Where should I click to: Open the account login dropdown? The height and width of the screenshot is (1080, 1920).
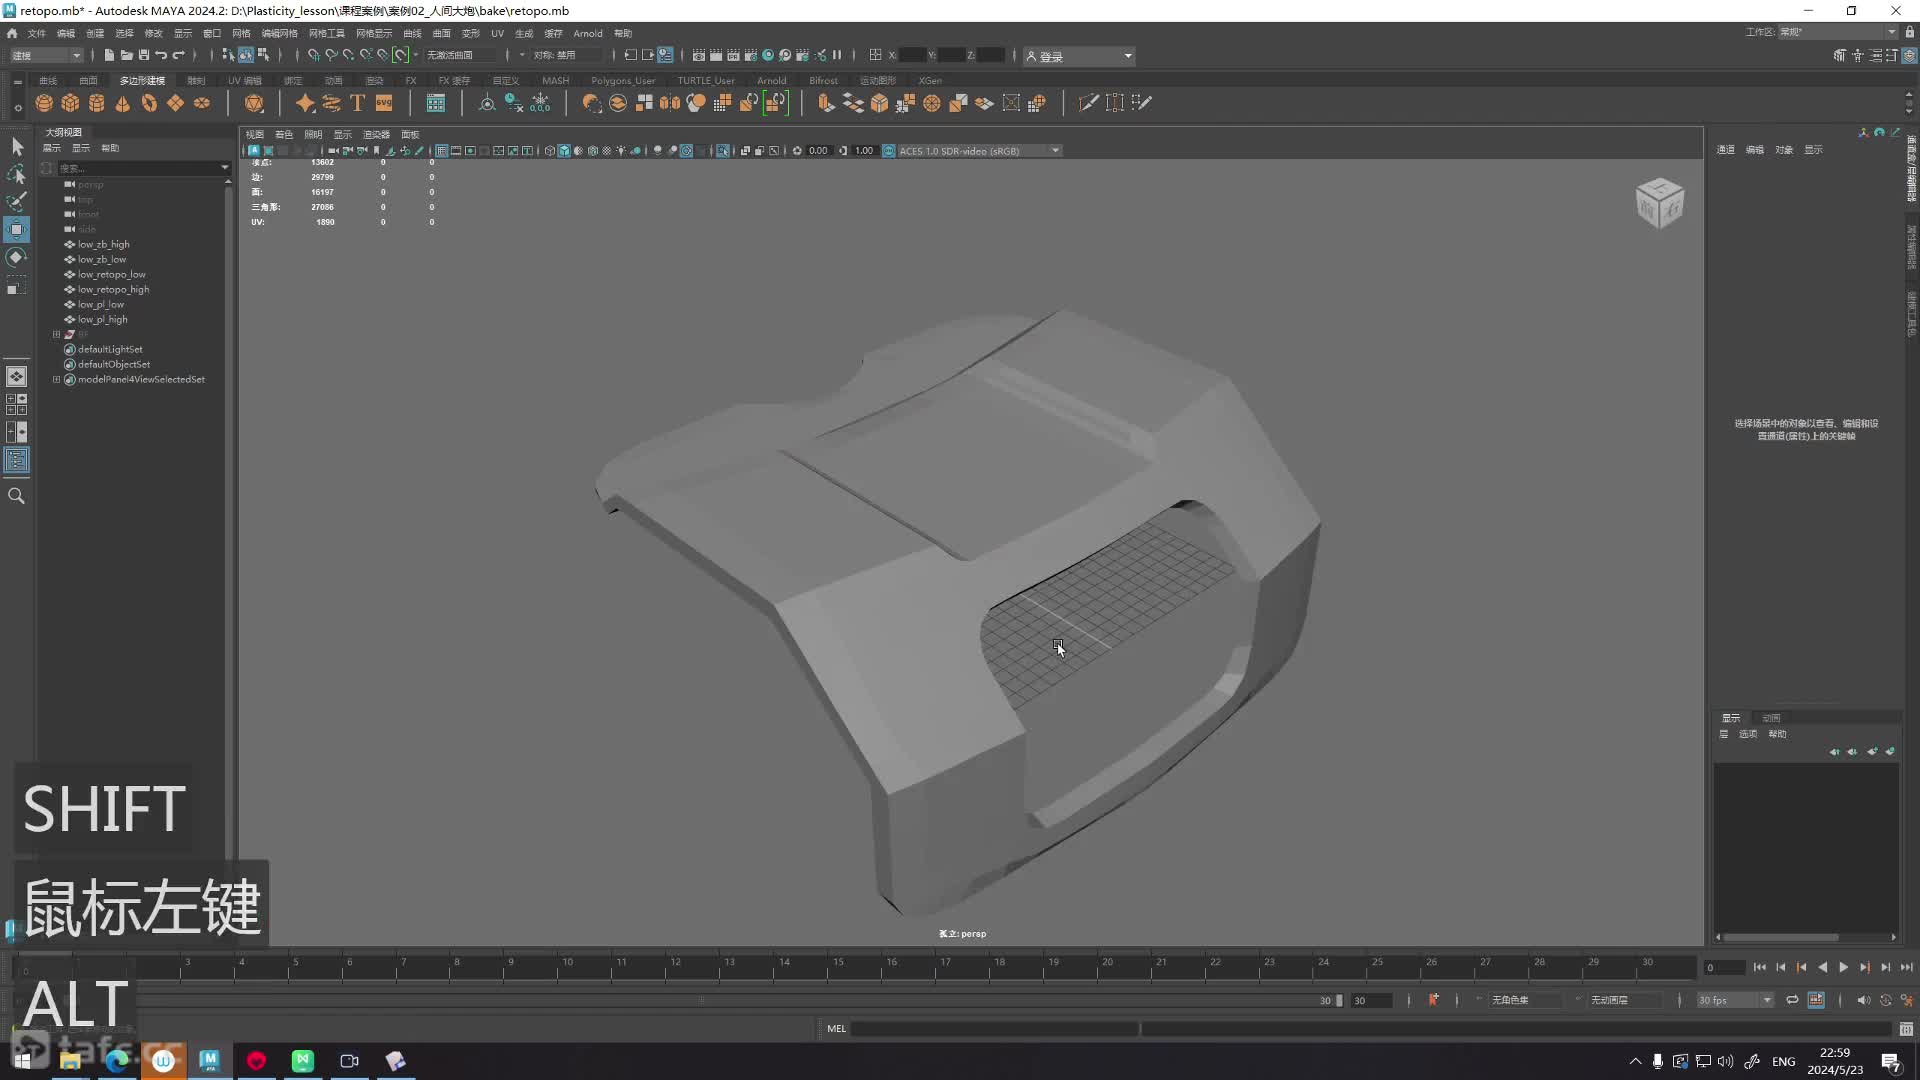(x=1079, y=56)
